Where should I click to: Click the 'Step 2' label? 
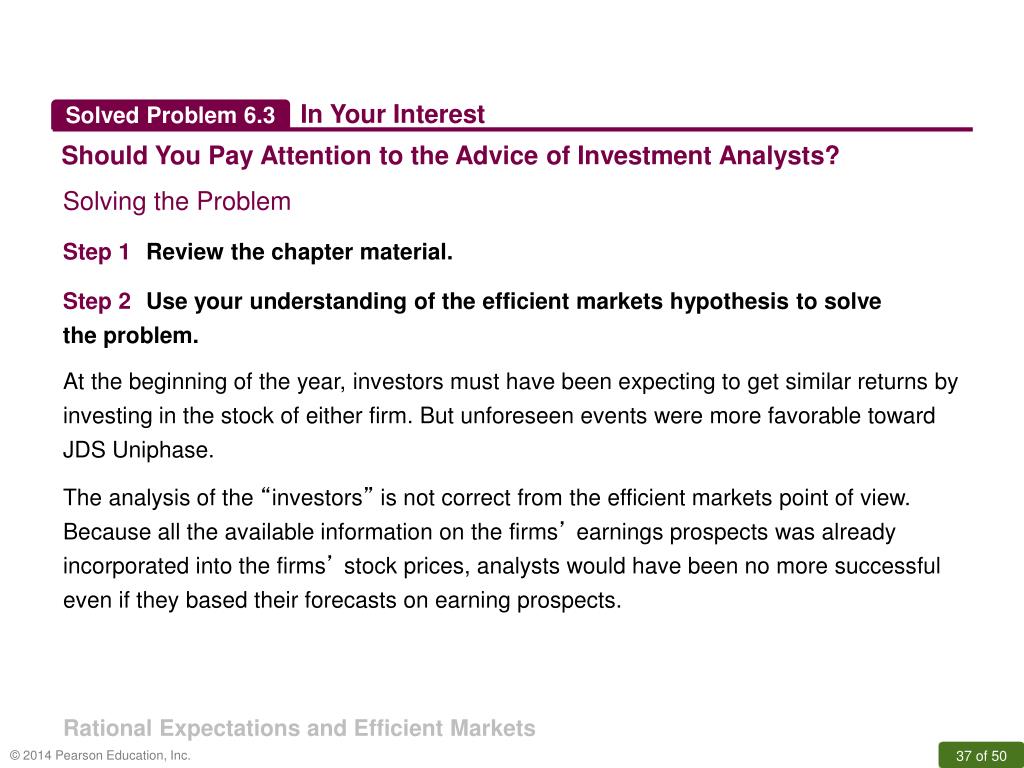point(97,301)
